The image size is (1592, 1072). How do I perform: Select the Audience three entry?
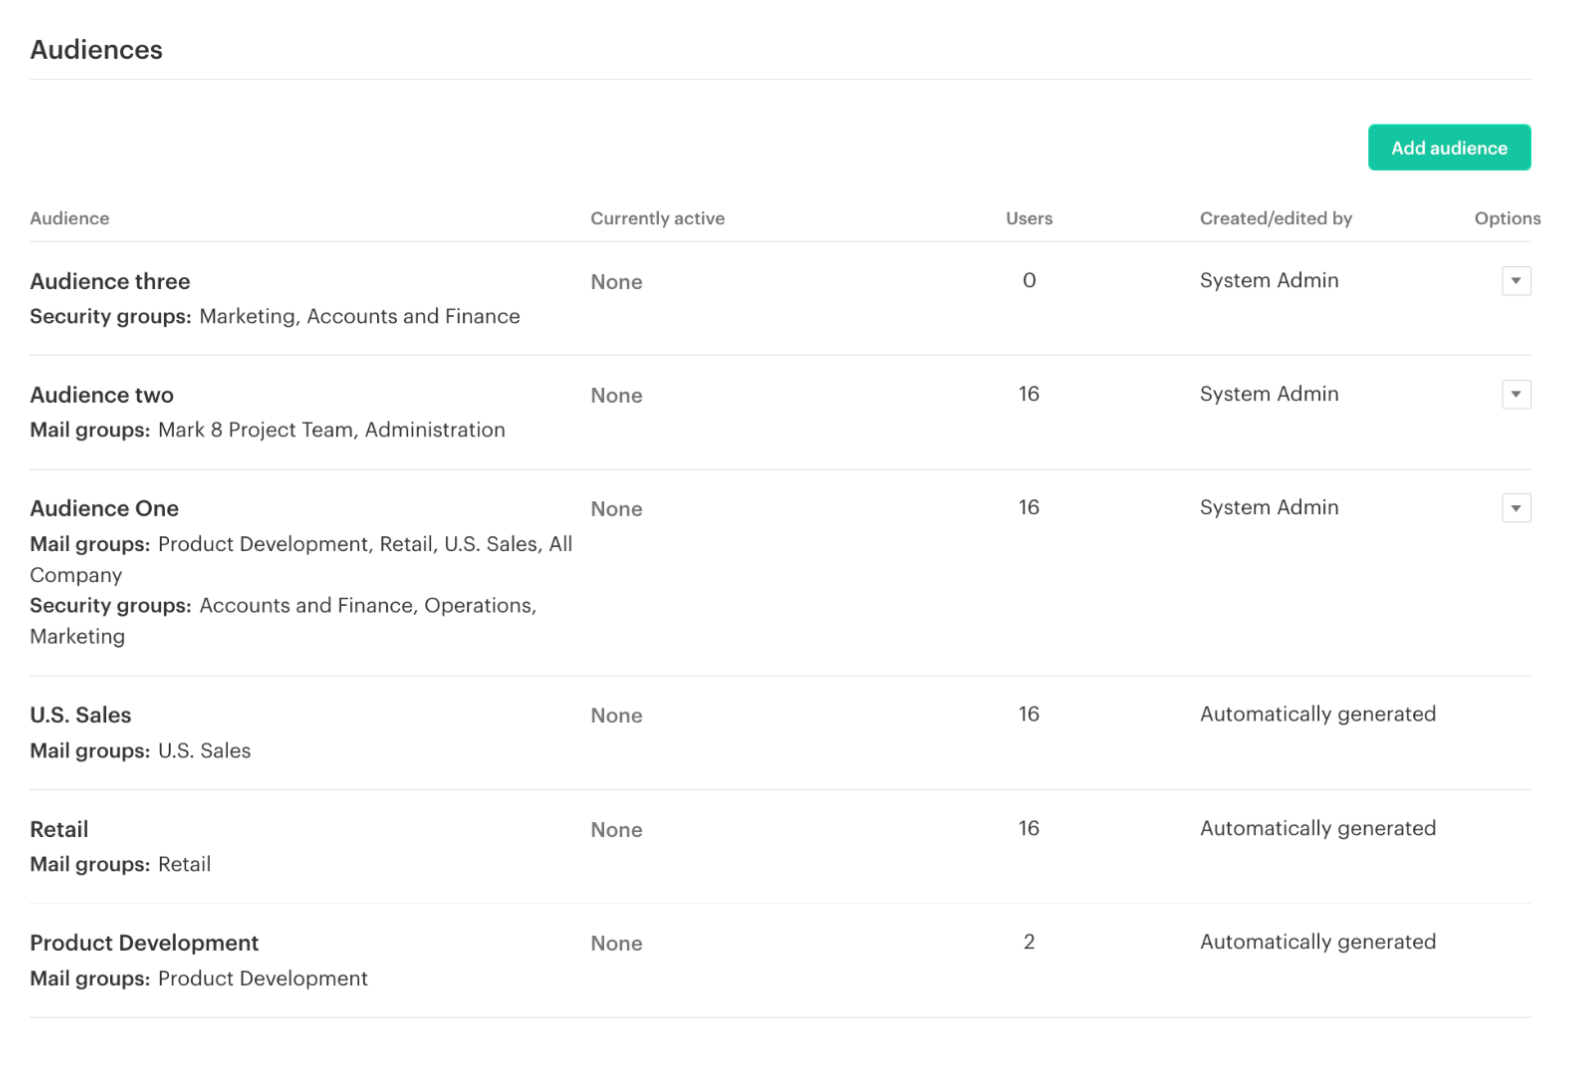pos(110,281)
